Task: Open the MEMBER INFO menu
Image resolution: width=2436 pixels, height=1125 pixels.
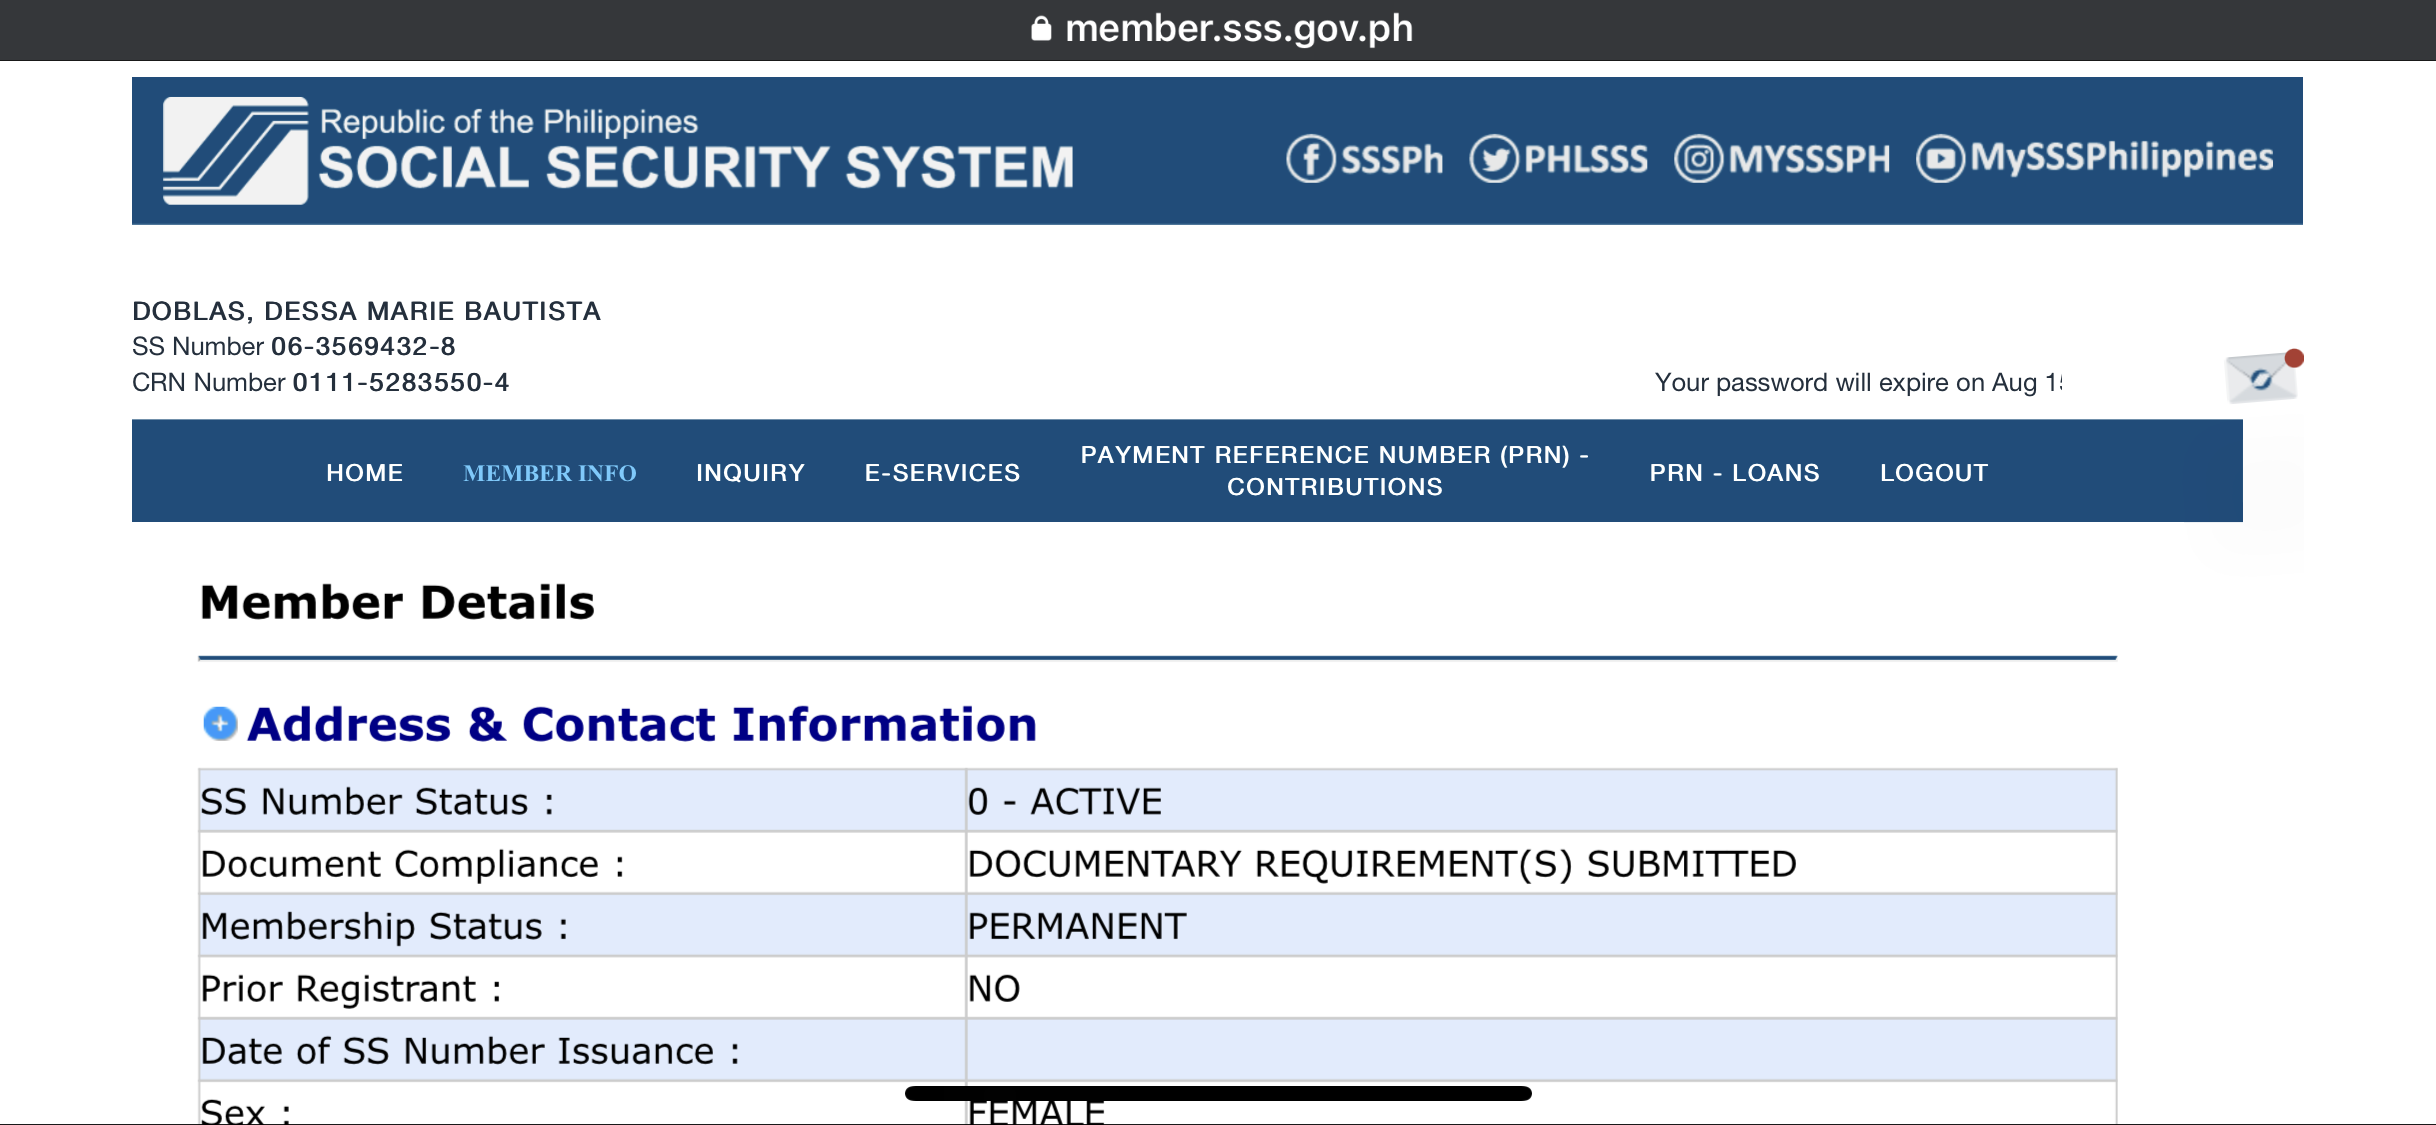Action: 549,473
